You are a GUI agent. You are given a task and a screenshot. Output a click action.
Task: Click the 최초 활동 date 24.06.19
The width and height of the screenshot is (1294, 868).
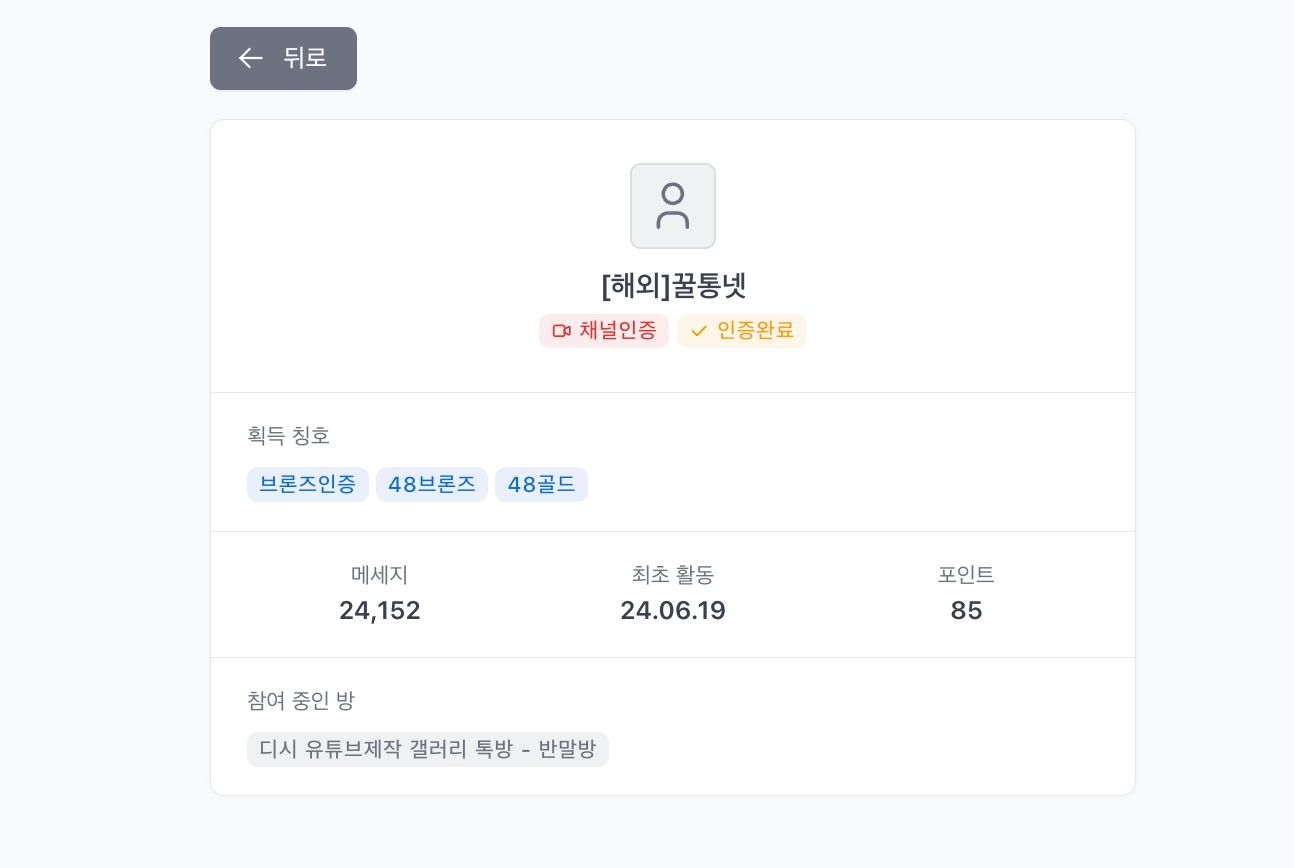673,610
